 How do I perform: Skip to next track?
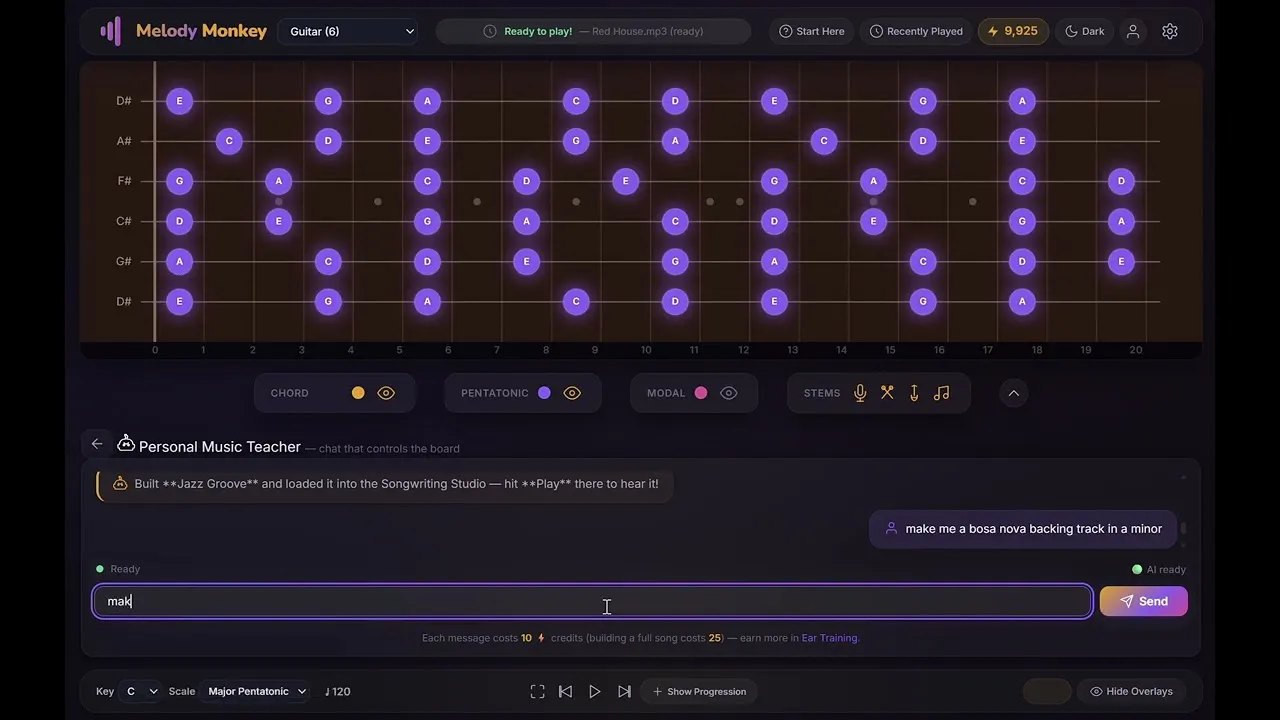click(x=624, y=691)
